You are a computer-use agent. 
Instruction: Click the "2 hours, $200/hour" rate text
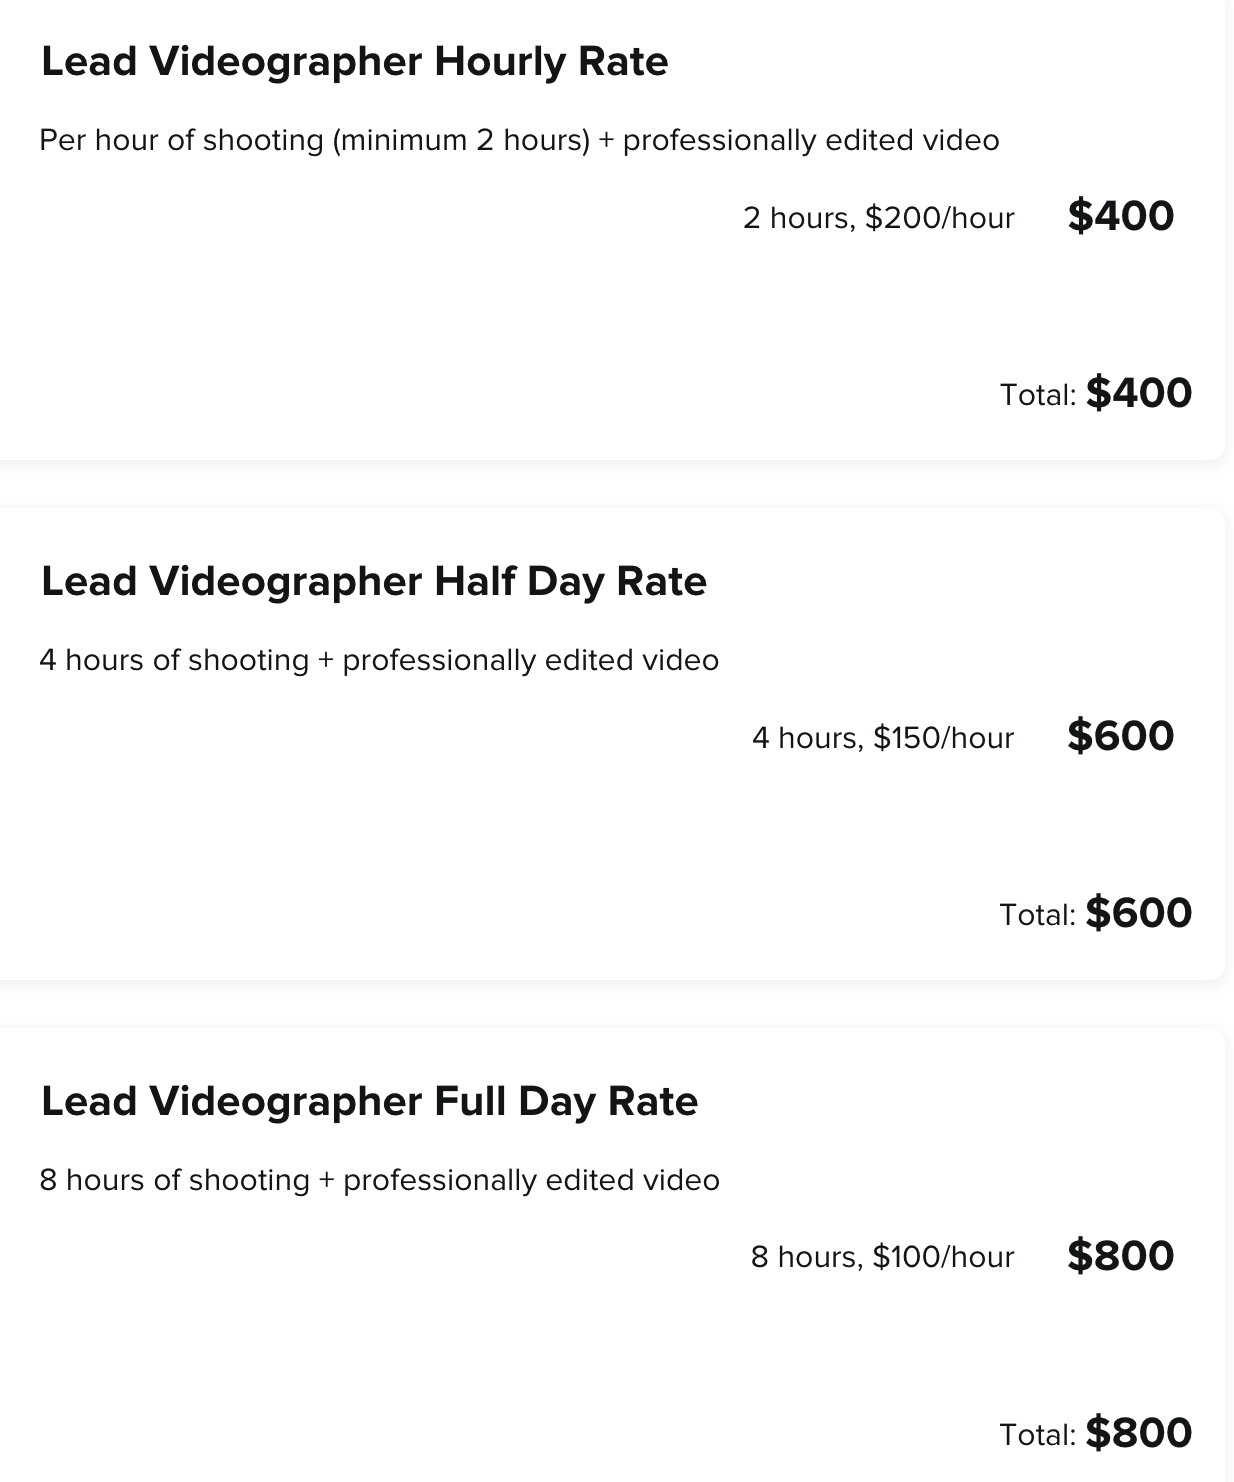[878, 218]
